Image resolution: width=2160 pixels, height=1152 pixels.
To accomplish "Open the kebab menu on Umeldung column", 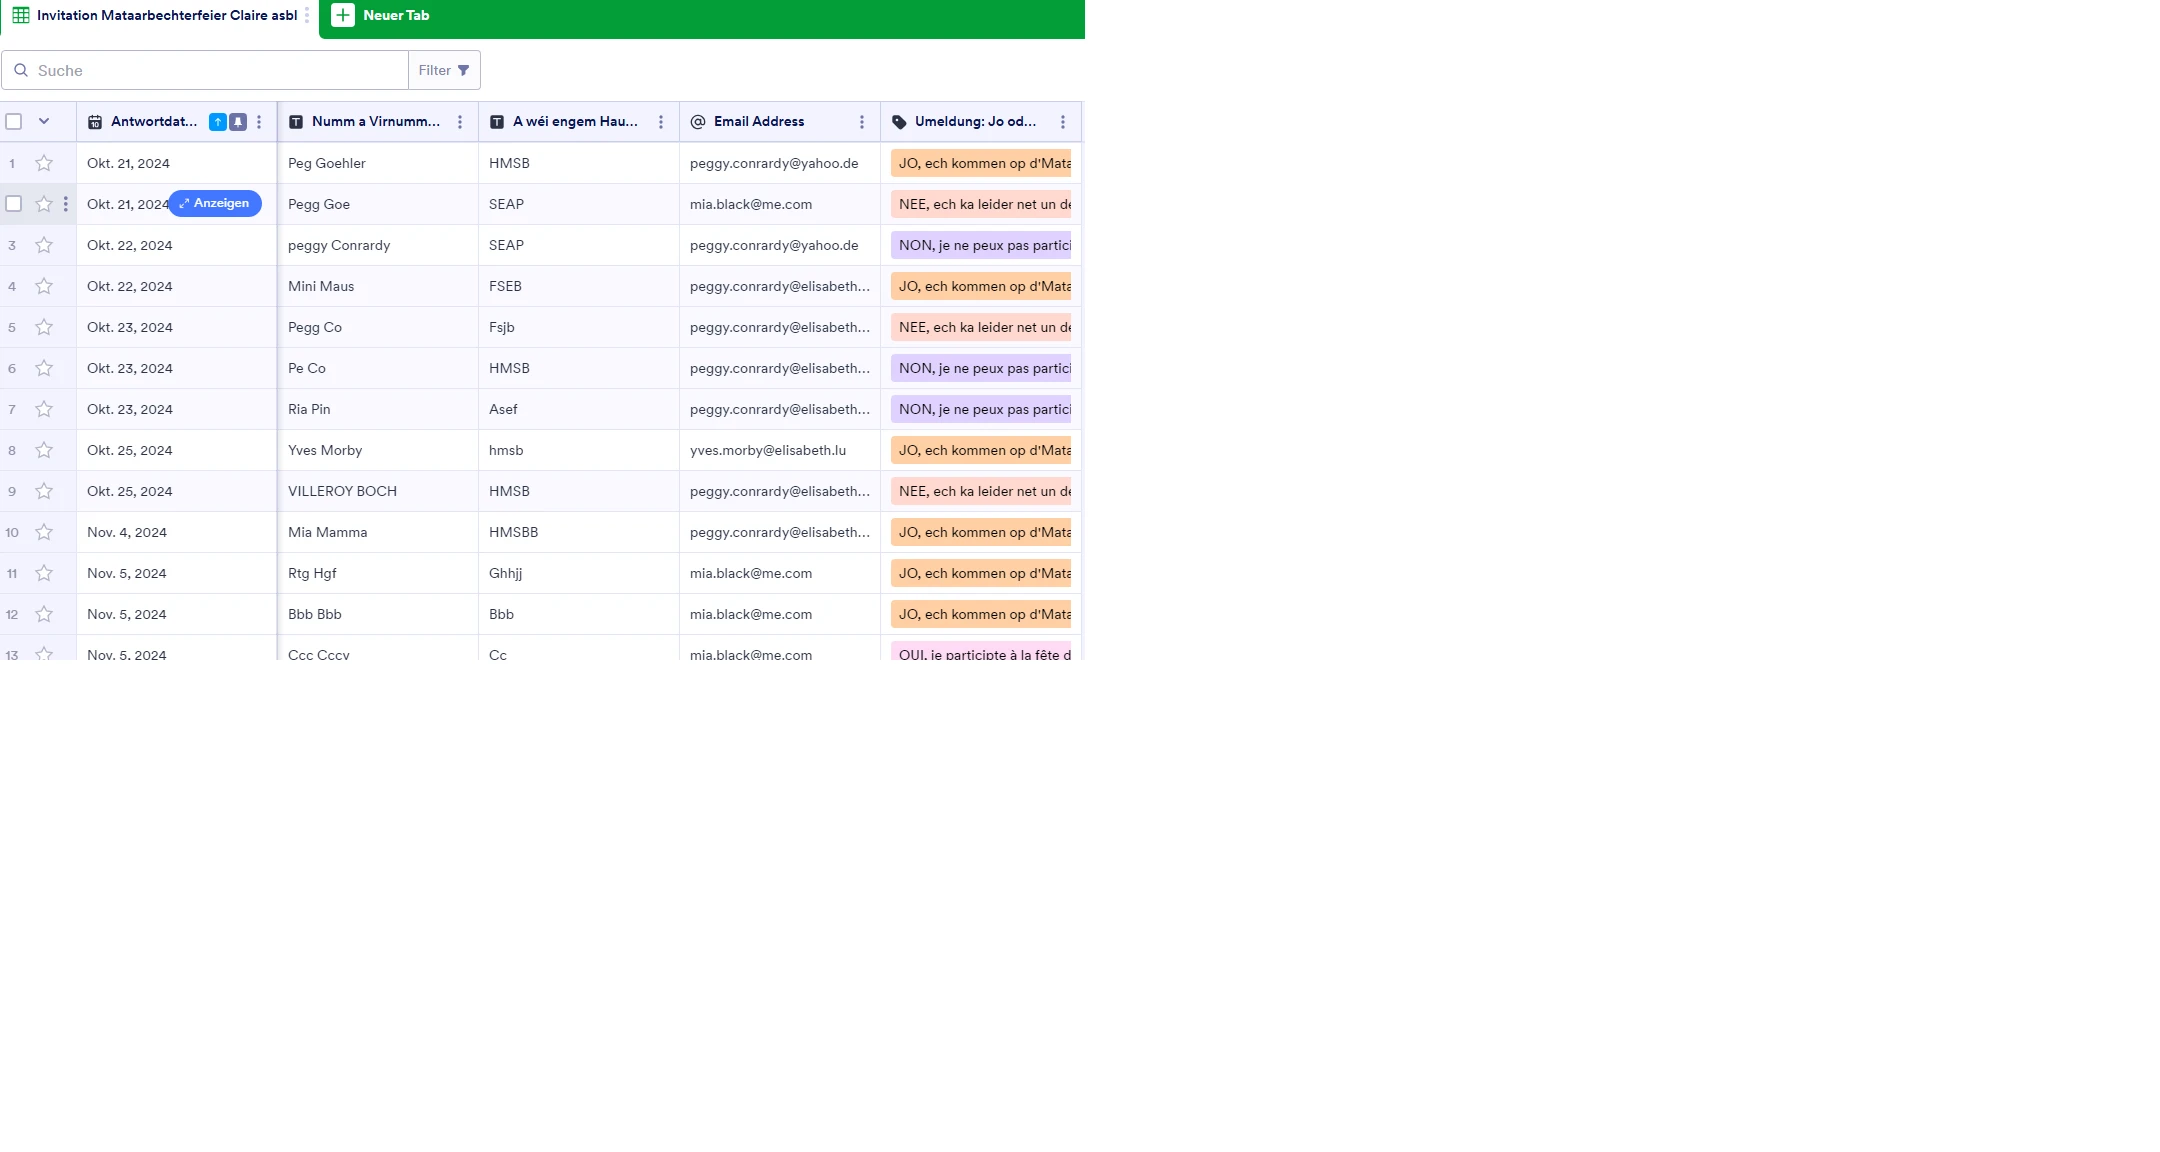I will point(1063,121).
